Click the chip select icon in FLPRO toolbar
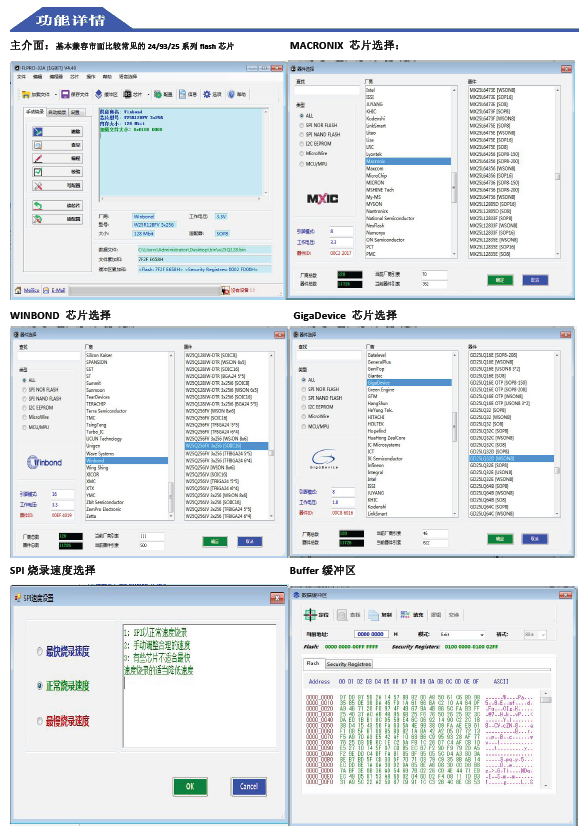588x834 pixels. pos(127,94)
